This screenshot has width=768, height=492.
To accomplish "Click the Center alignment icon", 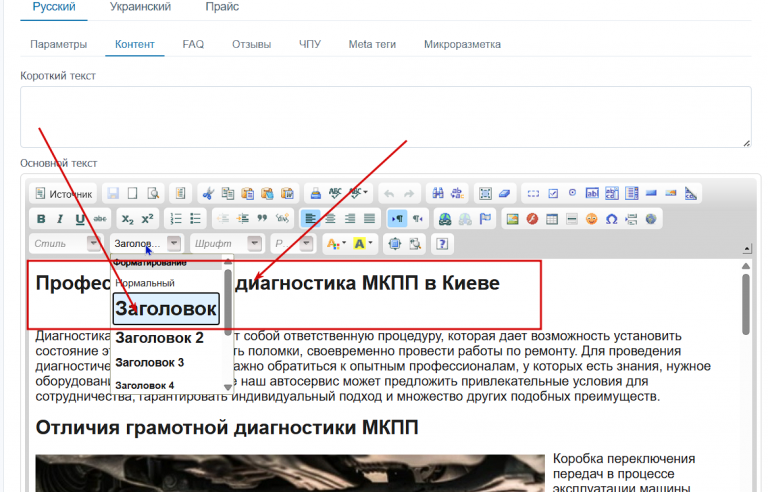I will tap(331, 219).
